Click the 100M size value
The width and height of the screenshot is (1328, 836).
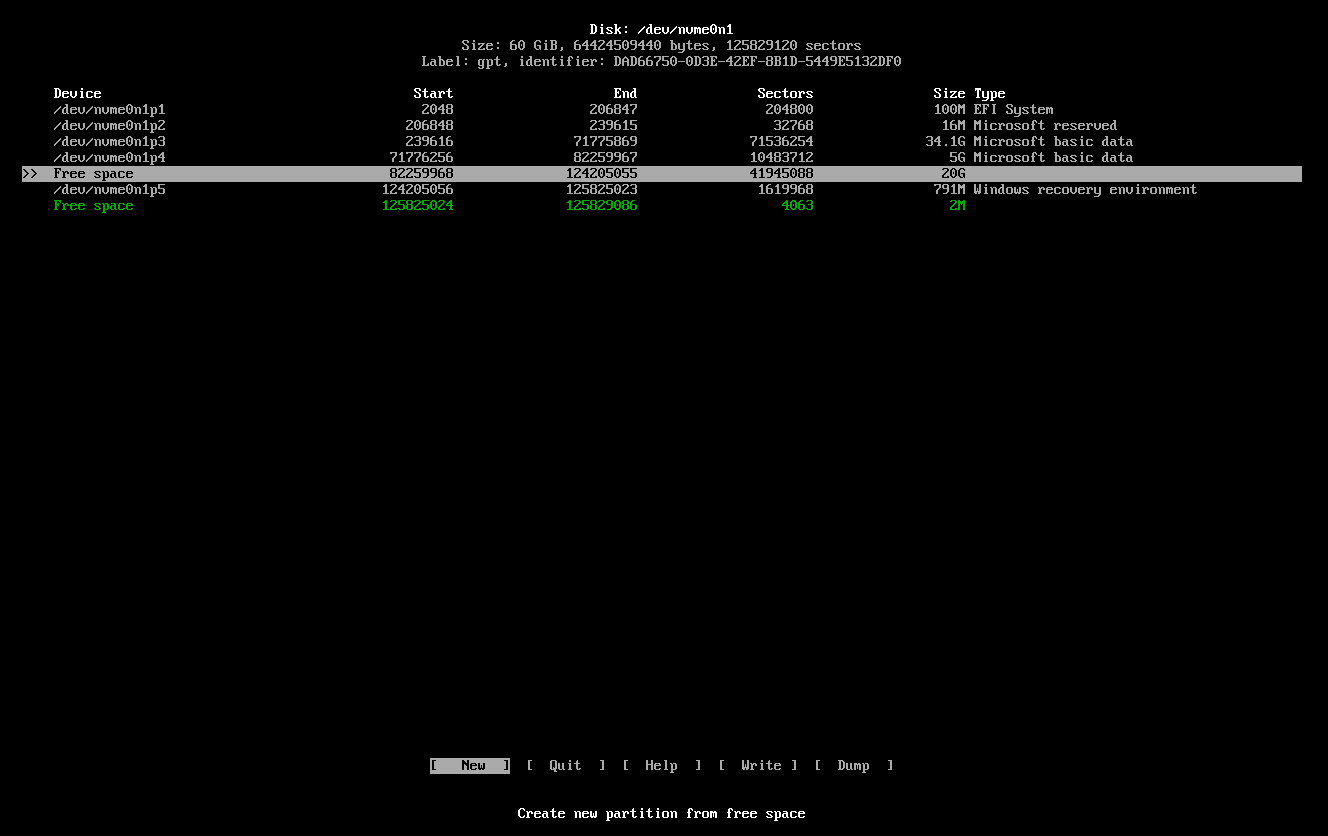coord(950,110)
